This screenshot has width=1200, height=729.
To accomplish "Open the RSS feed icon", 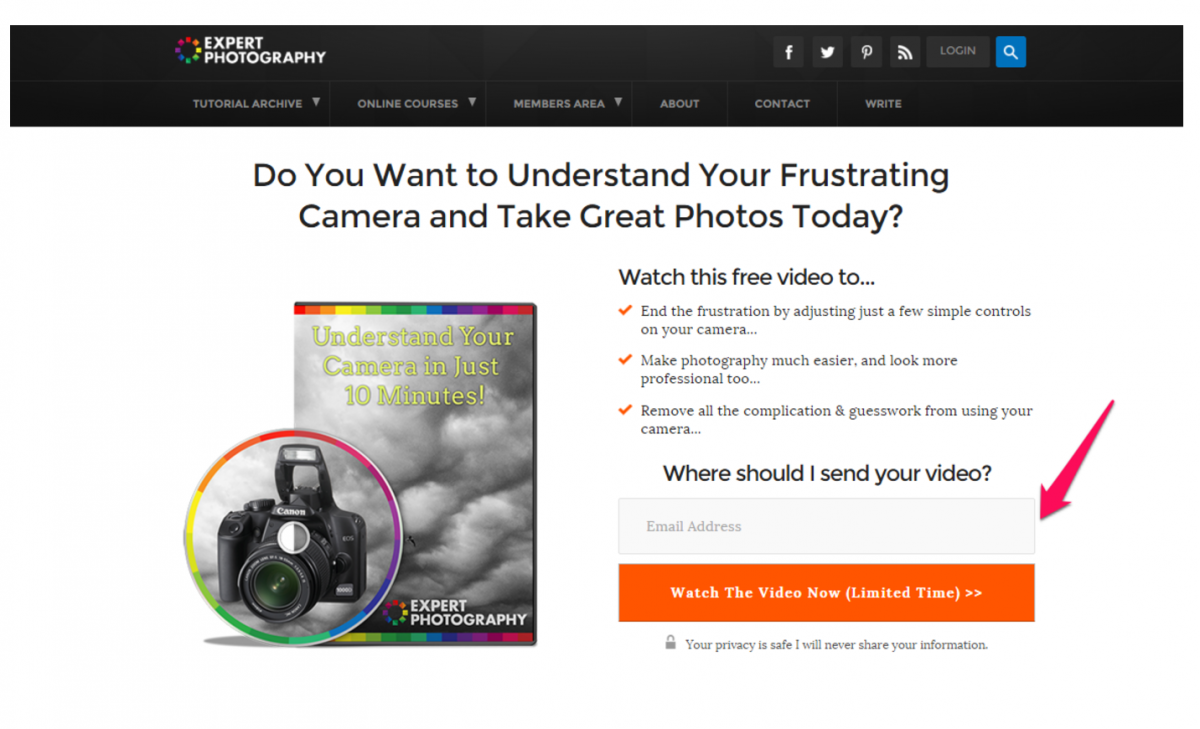I will 905,52.
